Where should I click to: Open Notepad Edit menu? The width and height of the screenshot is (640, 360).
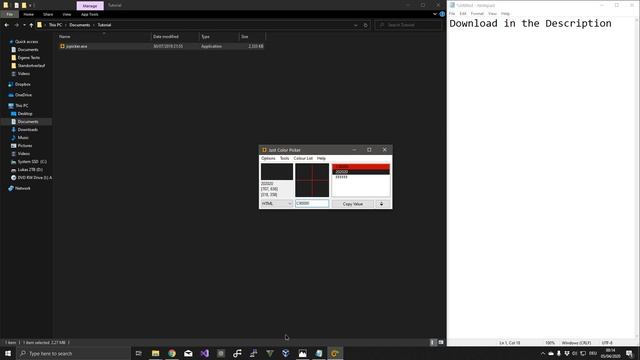(462, 13)
